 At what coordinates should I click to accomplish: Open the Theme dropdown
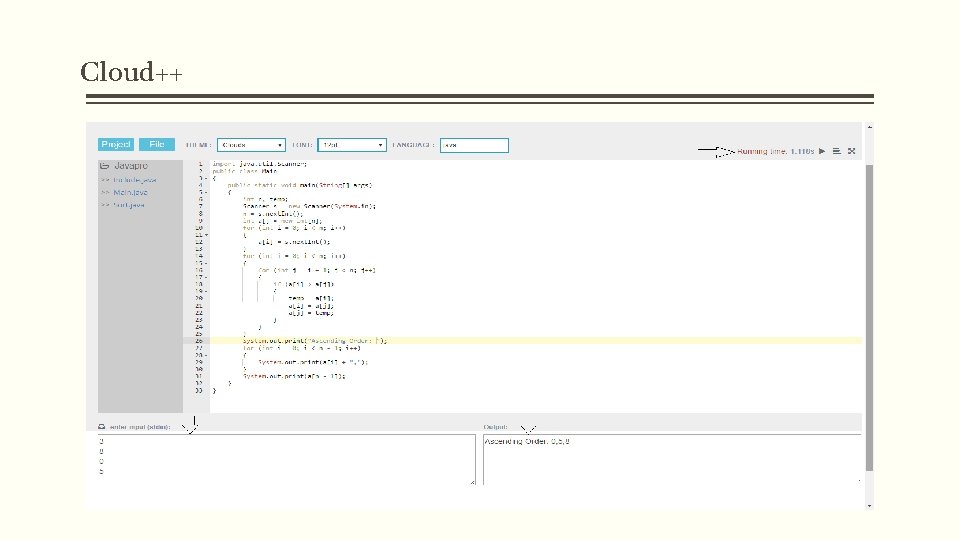pos(251,145)
